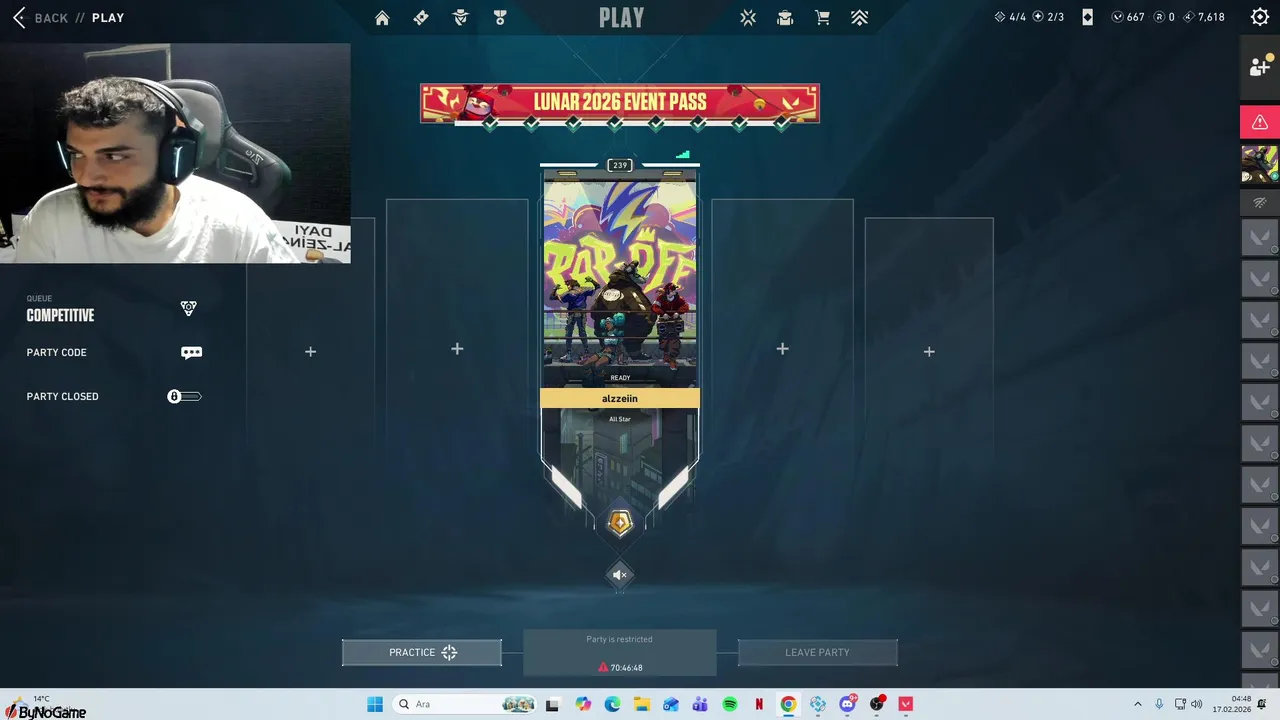
Task: Open the daily missions 4/4 counter
Action: click(x=1010, y=17)
